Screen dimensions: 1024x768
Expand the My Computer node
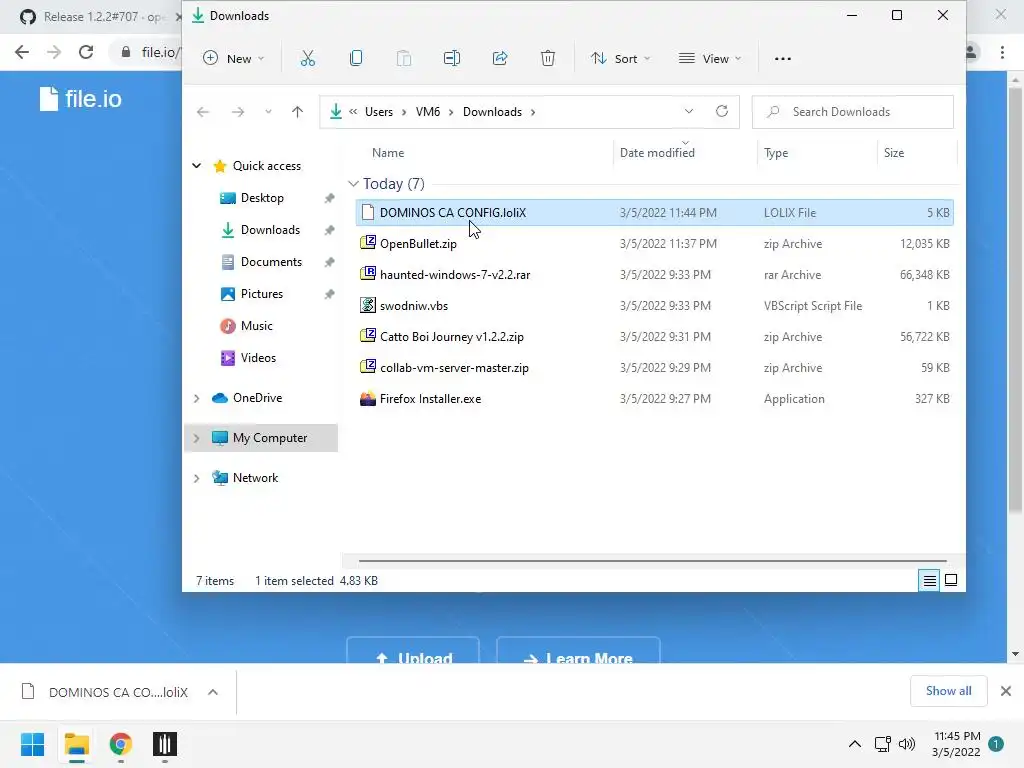196,438
